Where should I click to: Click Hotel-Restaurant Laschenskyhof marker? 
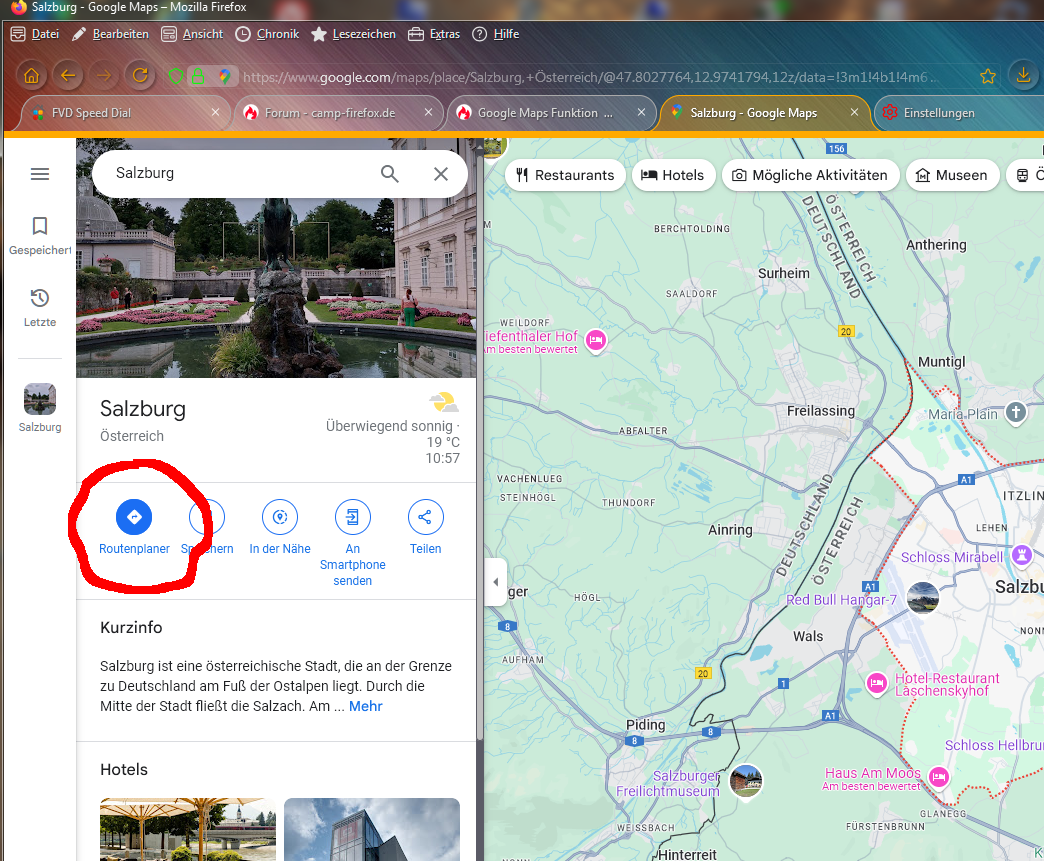(x=877, y=683)
